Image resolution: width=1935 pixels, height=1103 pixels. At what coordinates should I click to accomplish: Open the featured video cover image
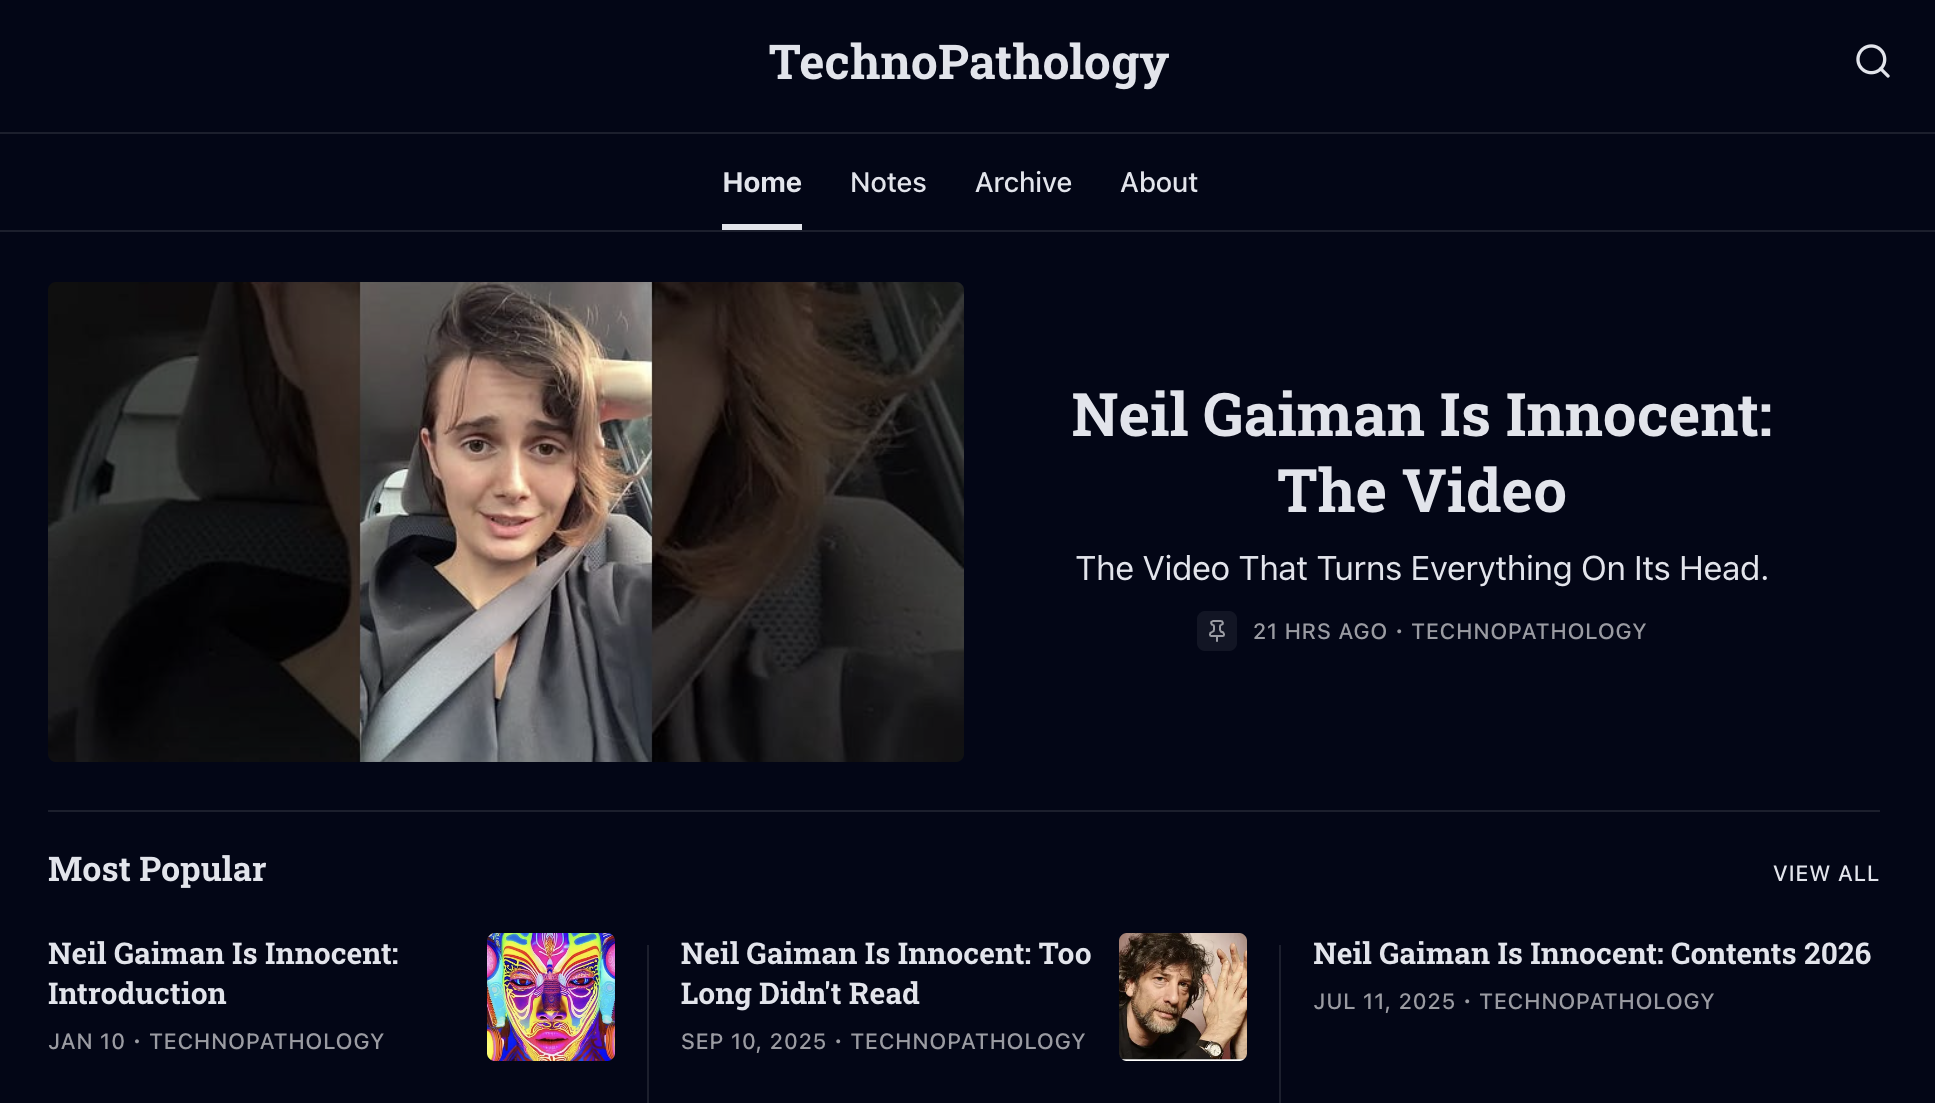[x=505, y=522]
